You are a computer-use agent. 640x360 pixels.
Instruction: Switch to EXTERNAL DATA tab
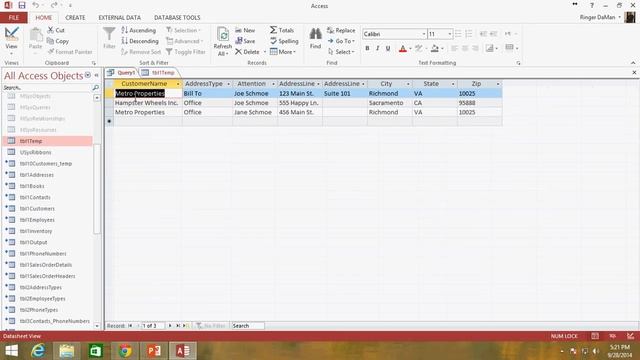(120, 18)
